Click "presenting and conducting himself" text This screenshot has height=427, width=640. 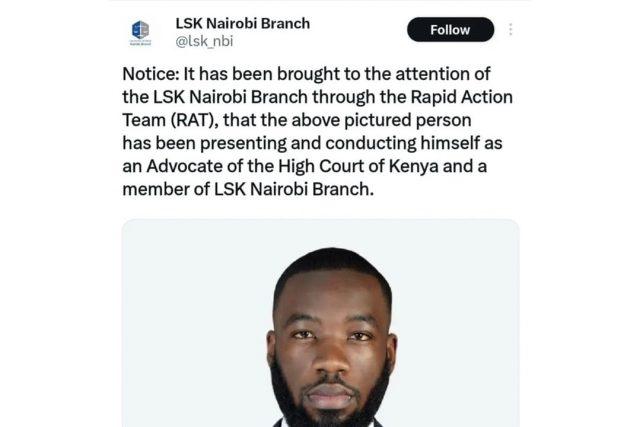click(340, 143)
